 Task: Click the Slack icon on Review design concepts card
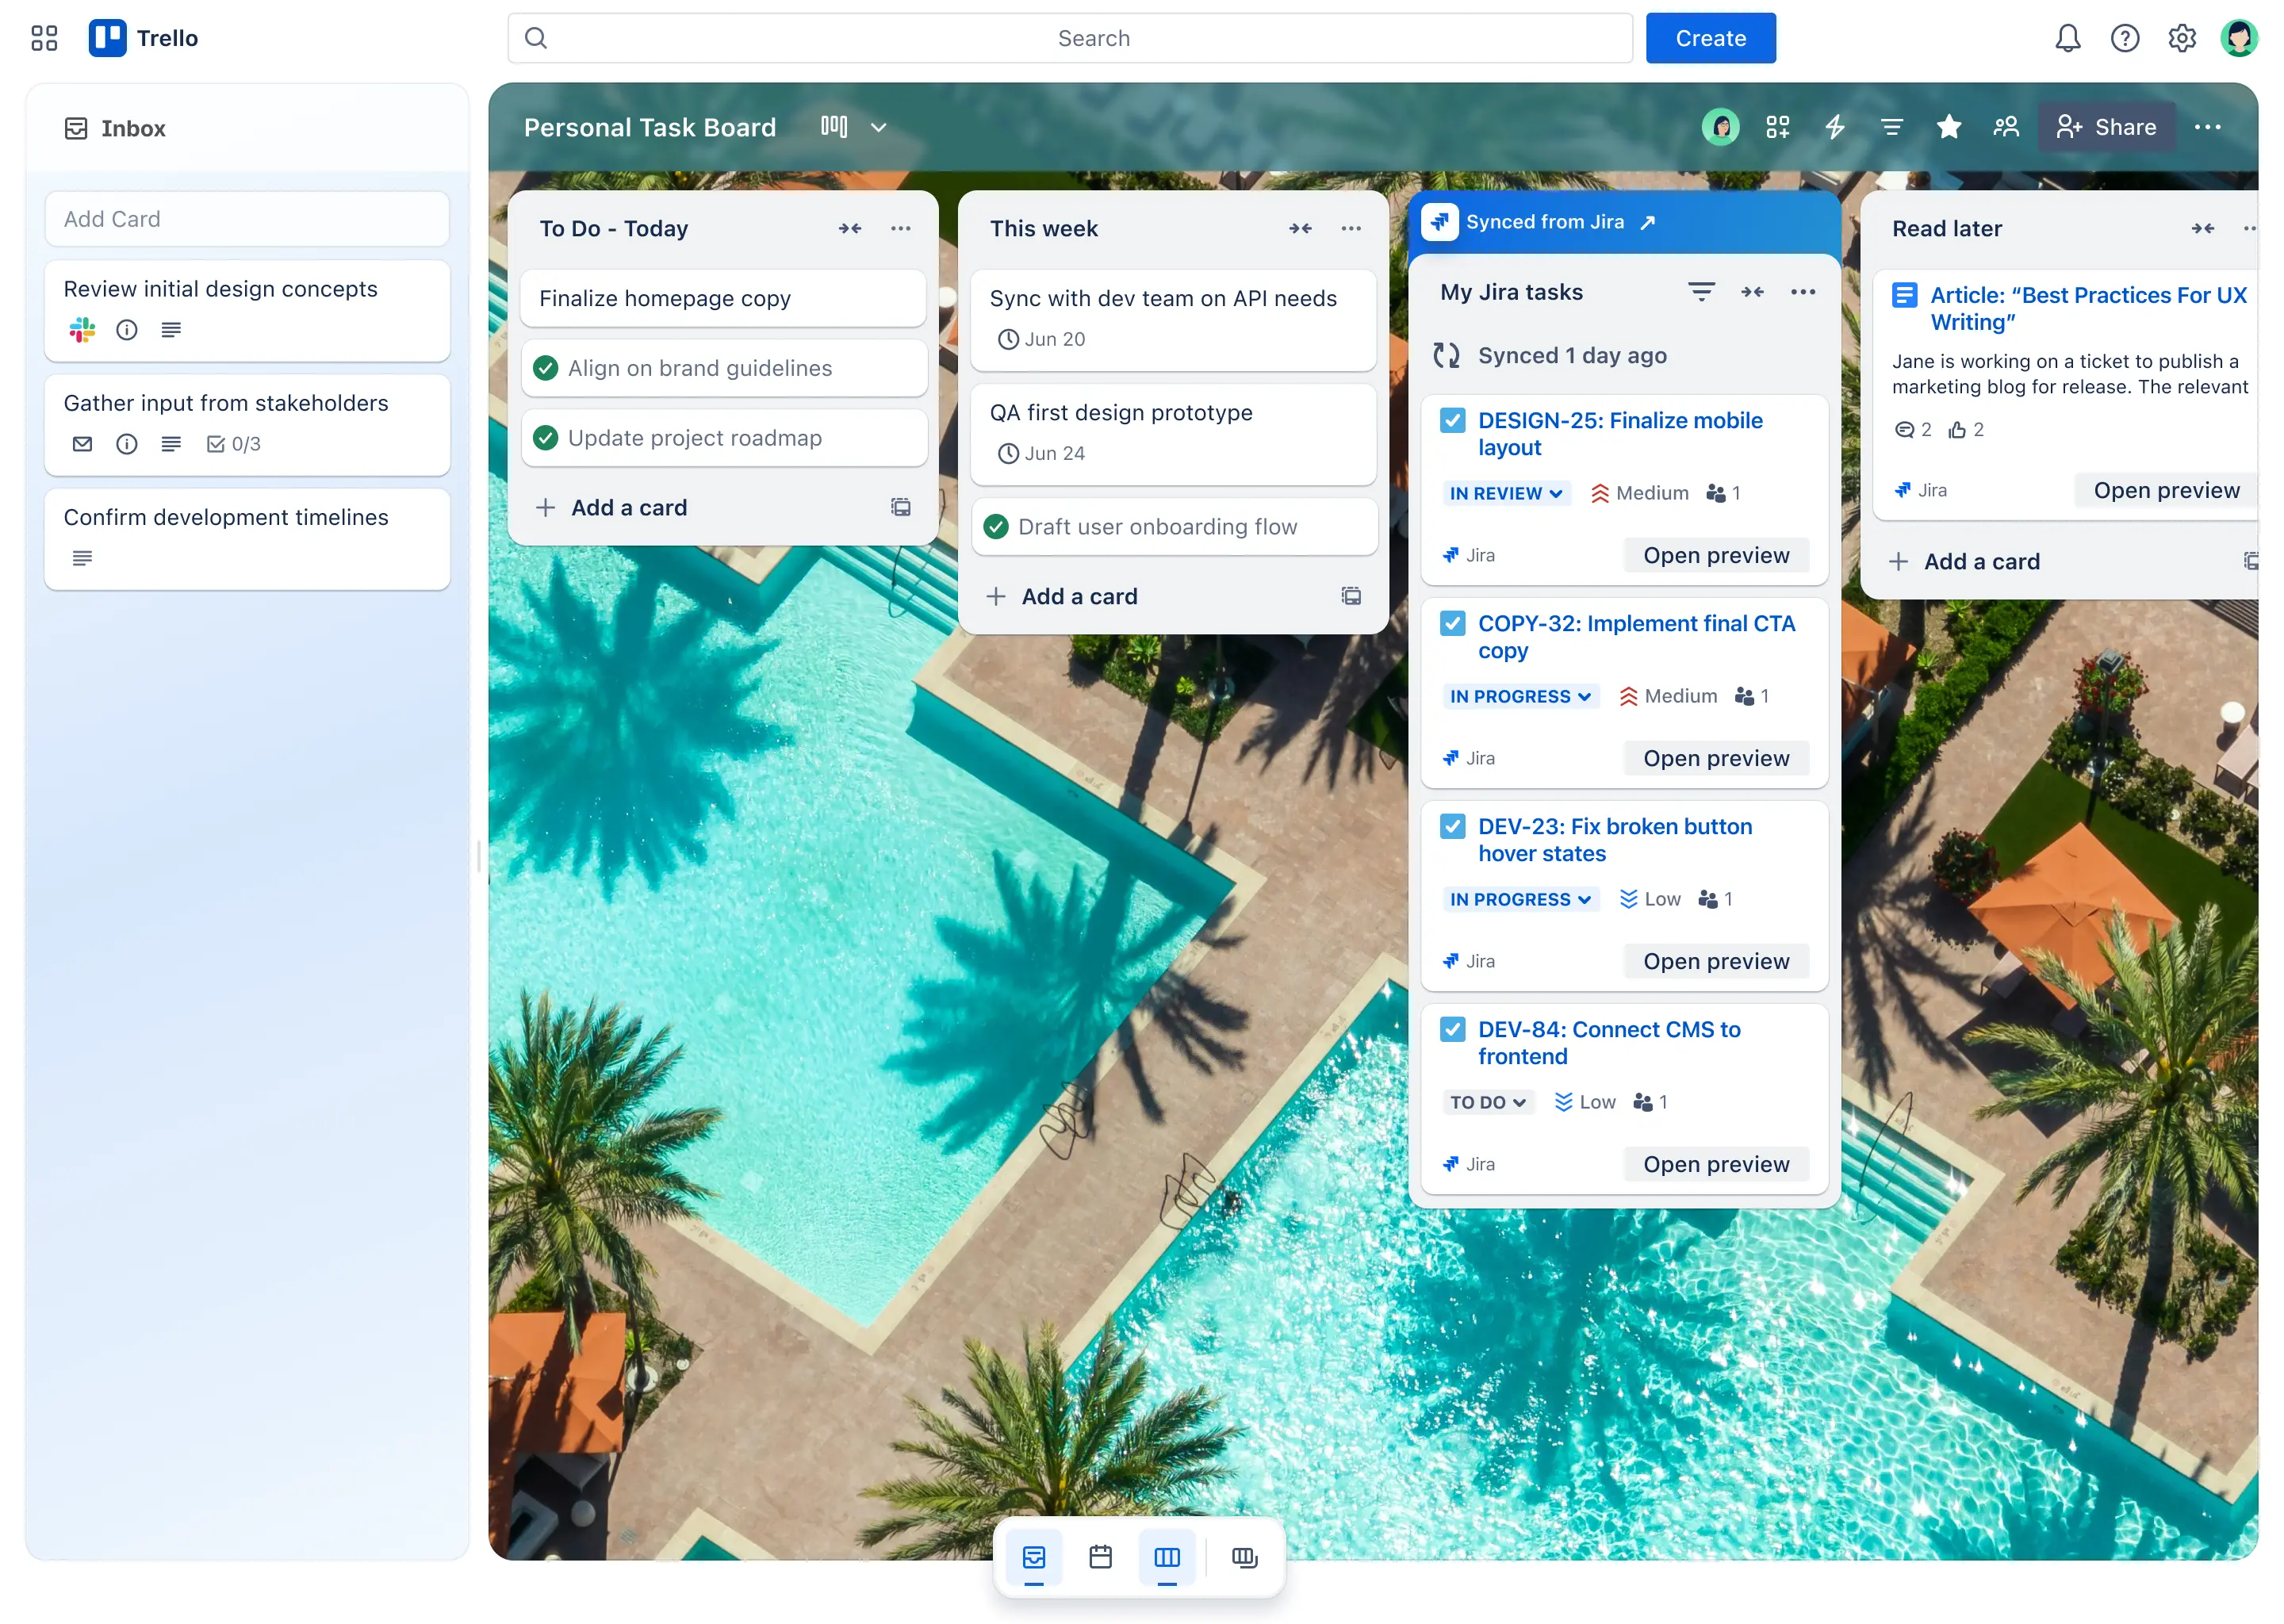pos(81,329)
